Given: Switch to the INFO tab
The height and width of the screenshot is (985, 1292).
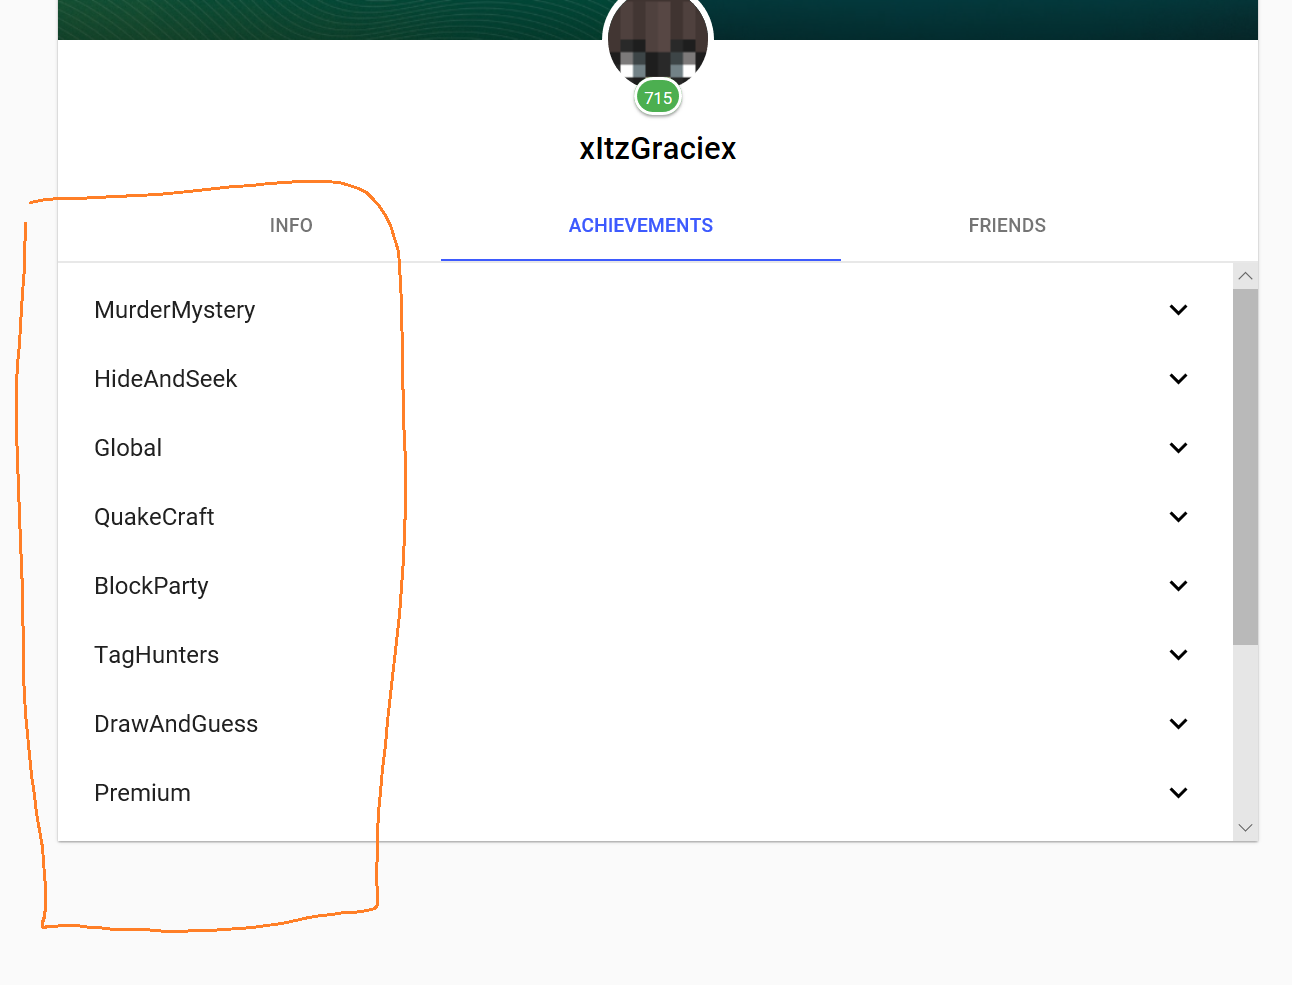Looking at the screenshot, I should (x=291, y=226).
